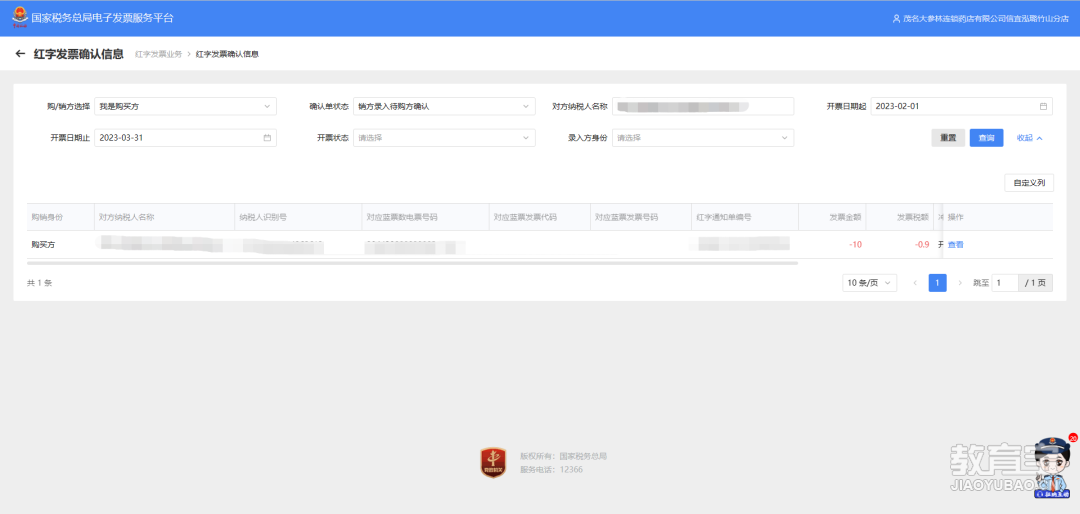The height and width of the screenshot is (514, 1080).
Task: Click the 发票税额 column header
Action: (x=900, y=217)
